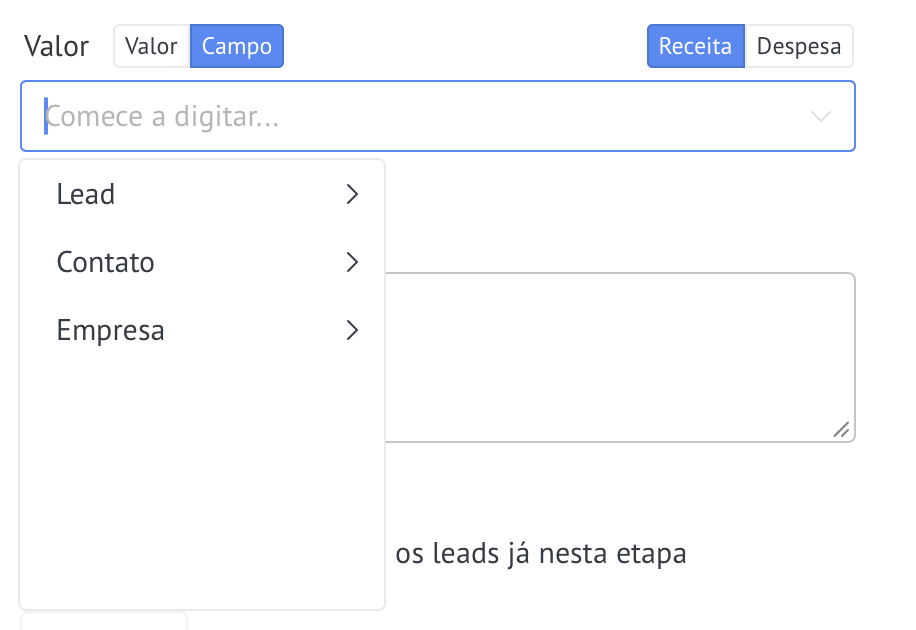Viewport: 916px width, 630px height.
Task: Open the field selector dropdown arrow
Action: pos(821,116)
